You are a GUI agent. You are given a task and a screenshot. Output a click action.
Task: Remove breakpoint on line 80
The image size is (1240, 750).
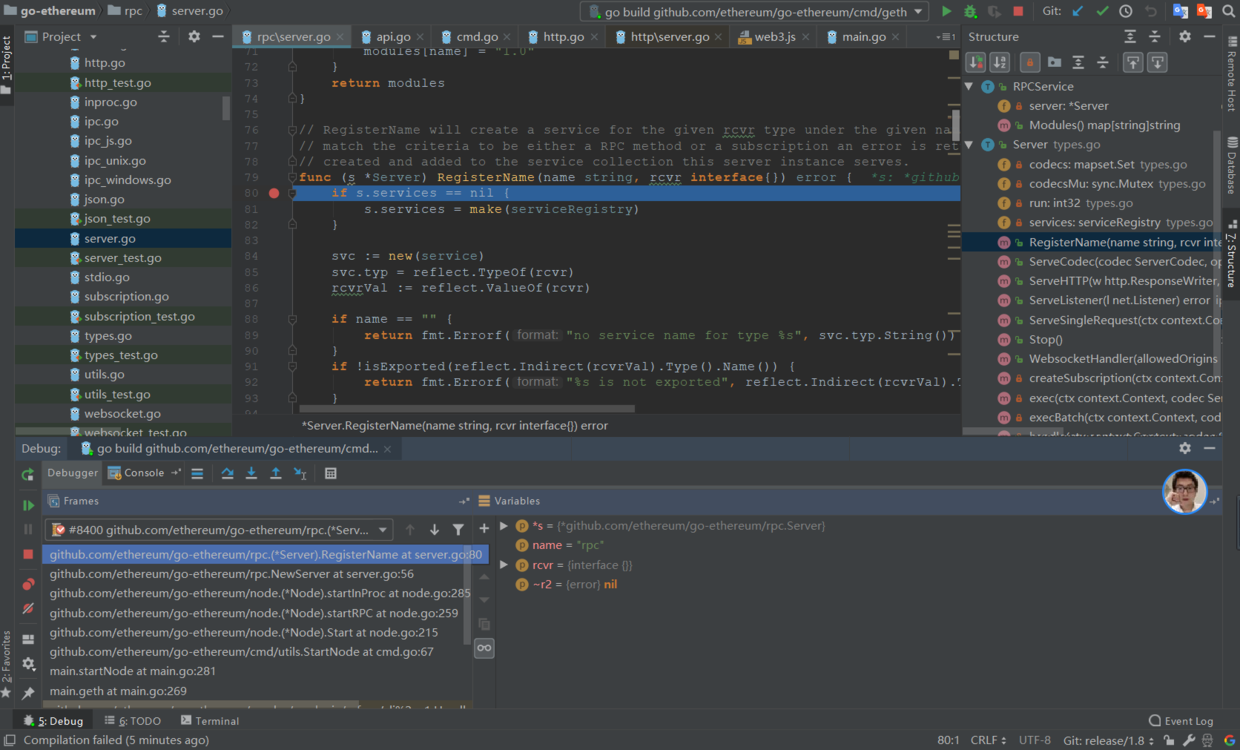click(274, 193)
